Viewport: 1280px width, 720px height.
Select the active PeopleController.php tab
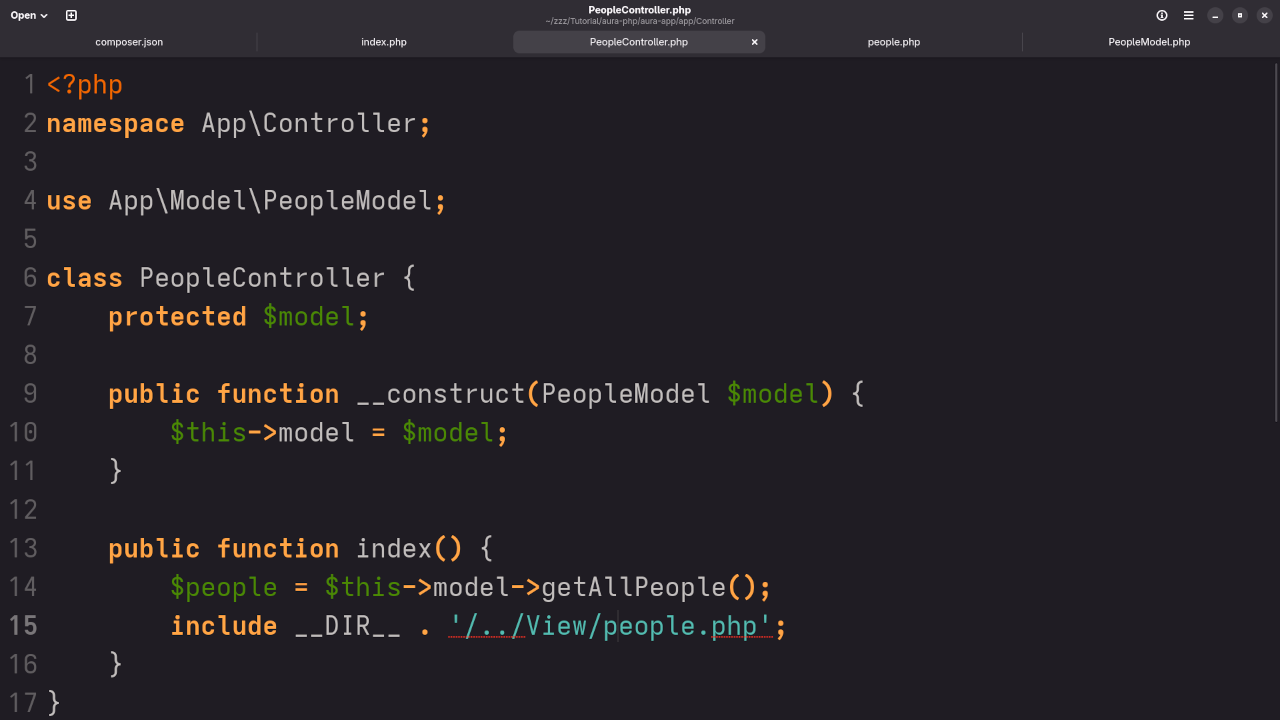[x=639, y=42]
